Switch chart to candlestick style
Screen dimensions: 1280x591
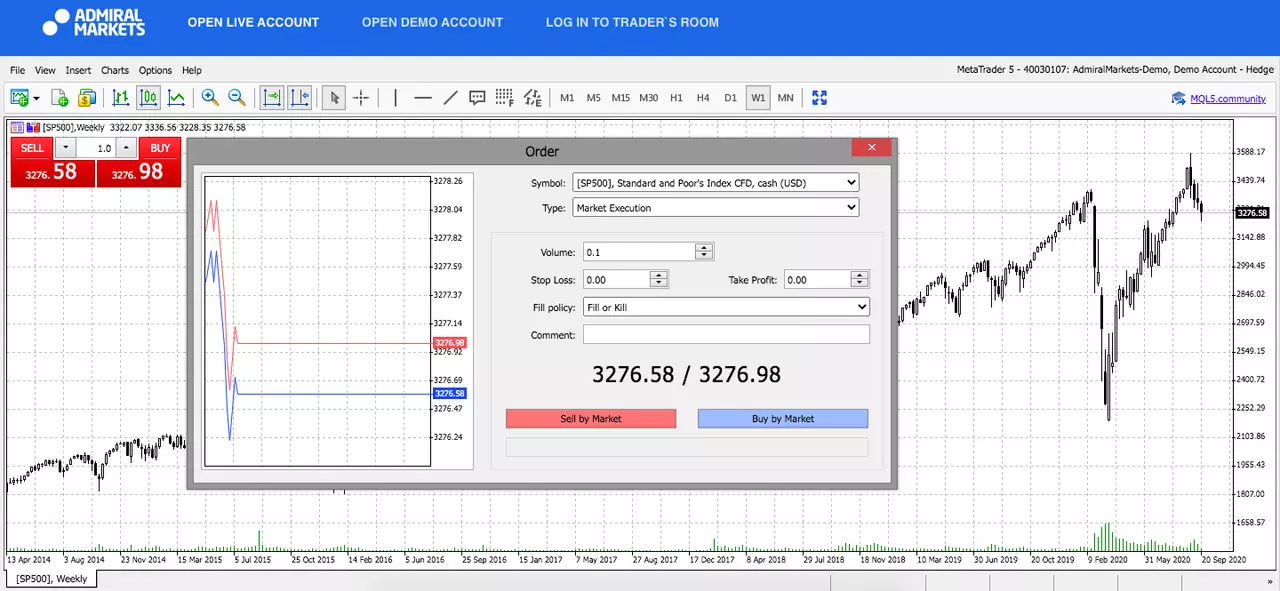(x=149, y=98)
